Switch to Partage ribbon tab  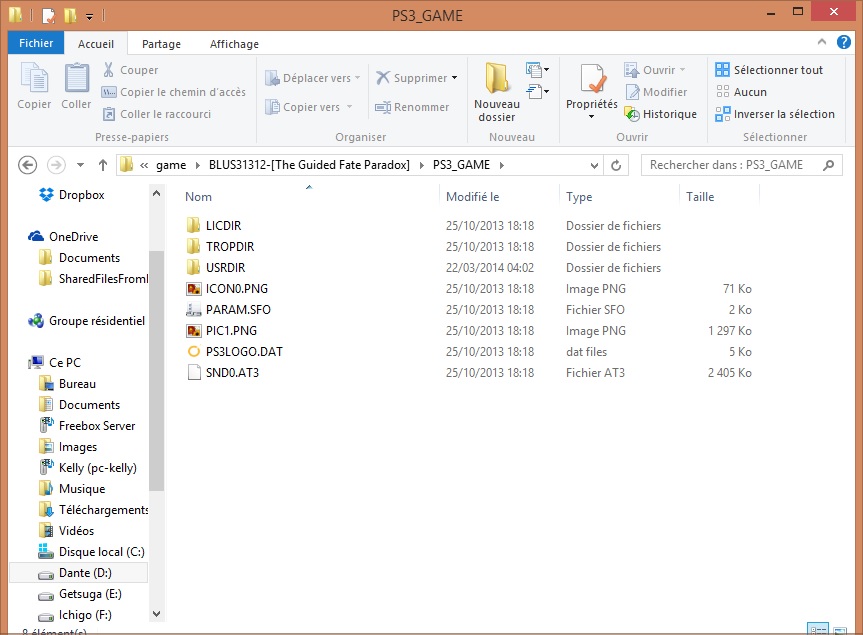(x=161, y=44)
